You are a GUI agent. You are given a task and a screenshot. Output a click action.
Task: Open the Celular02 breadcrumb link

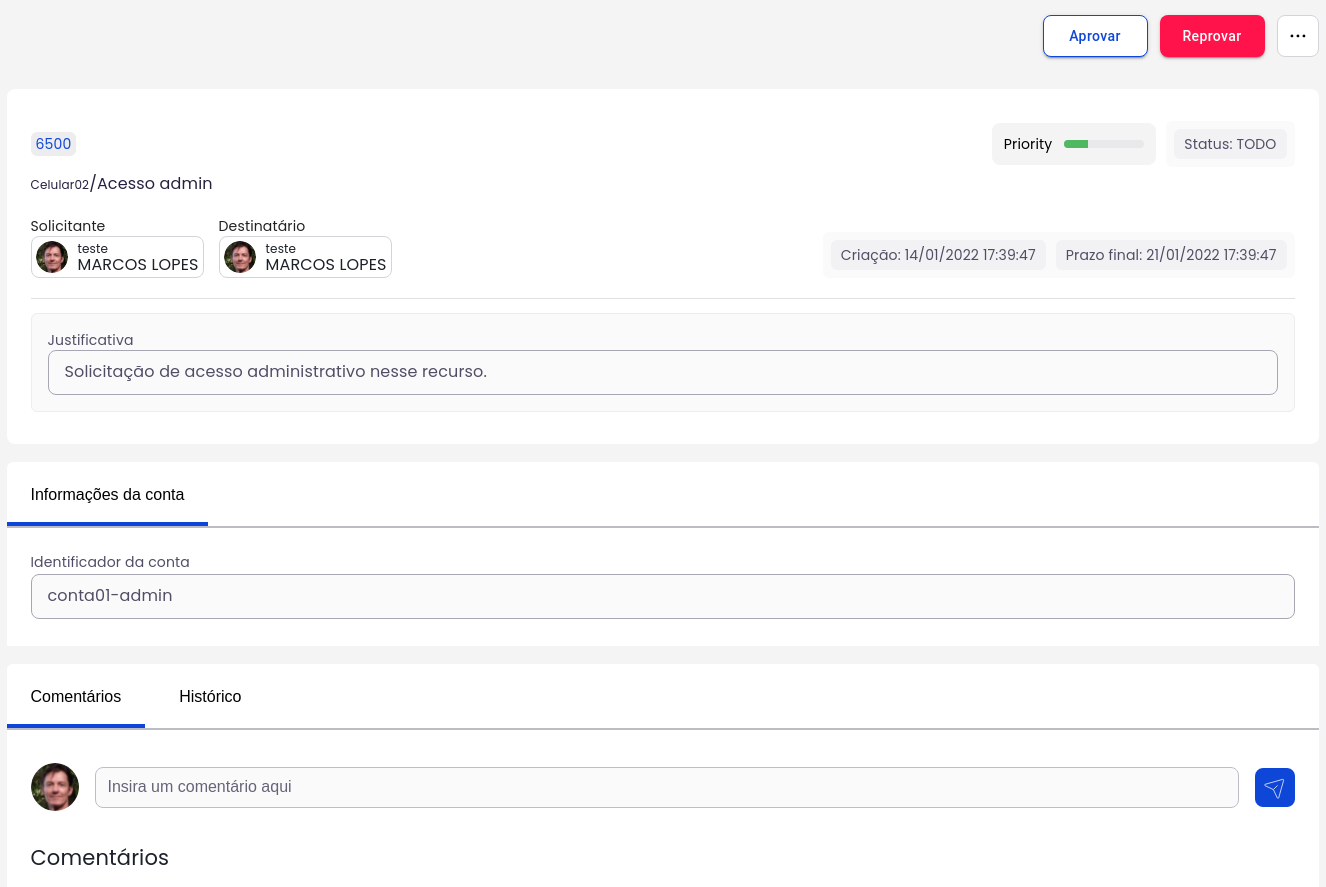pos(59,185)
